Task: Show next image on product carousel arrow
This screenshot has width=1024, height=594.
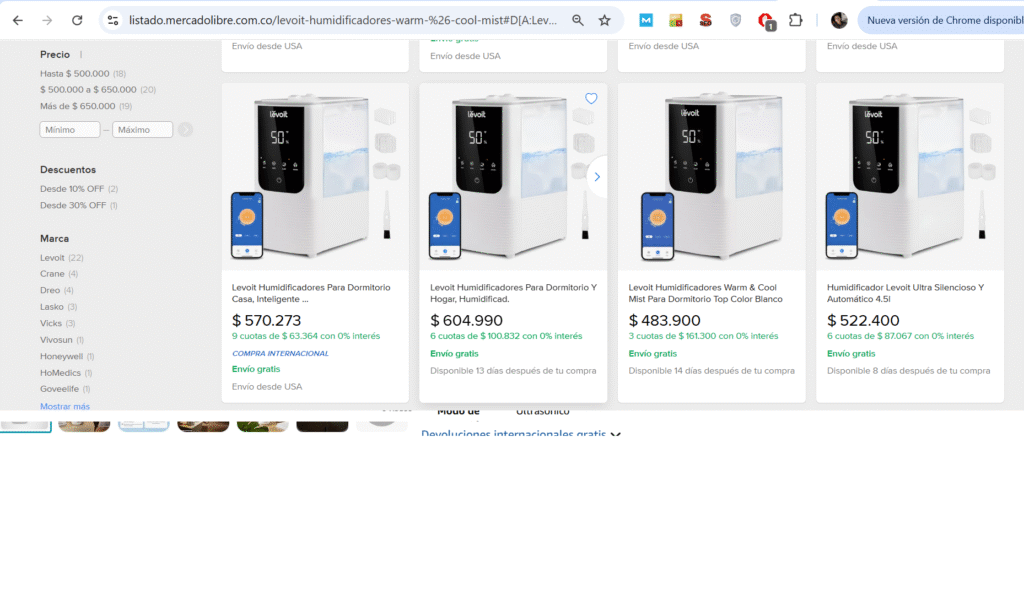Action: click(597, 177)
